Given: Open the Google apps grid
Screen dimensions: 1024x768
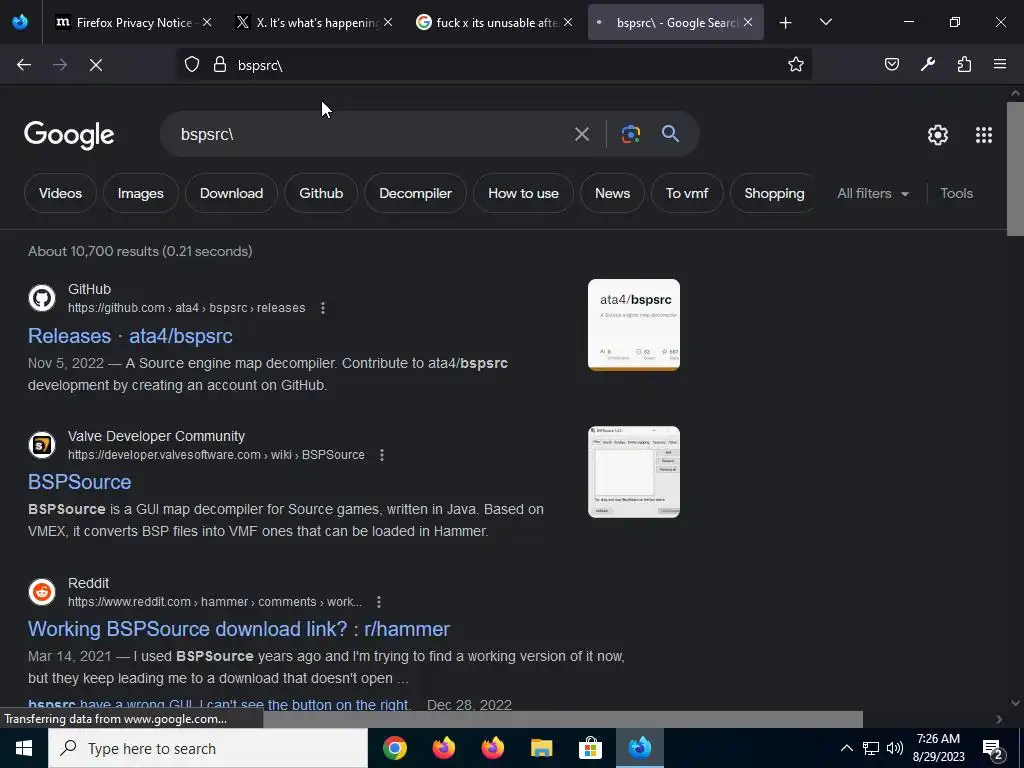Looking at the screenshot, I should 984,135.
